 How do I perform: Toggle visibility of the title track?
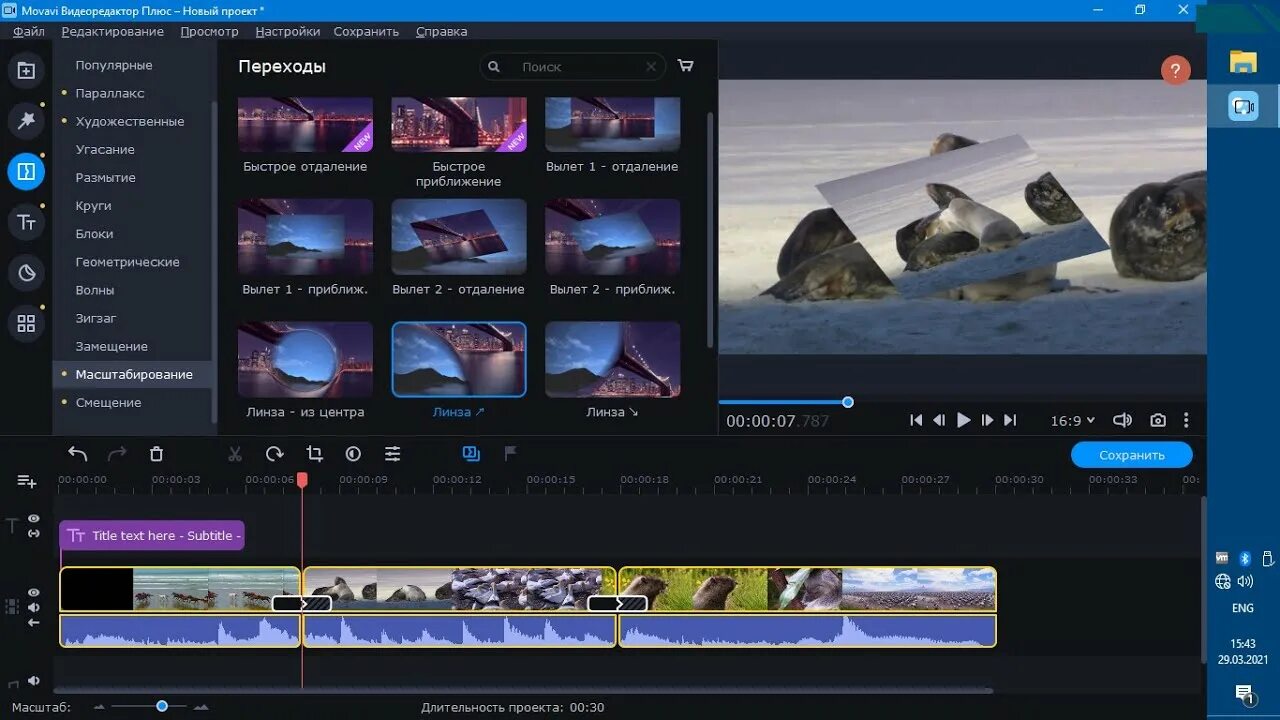(x=34, y=518)
